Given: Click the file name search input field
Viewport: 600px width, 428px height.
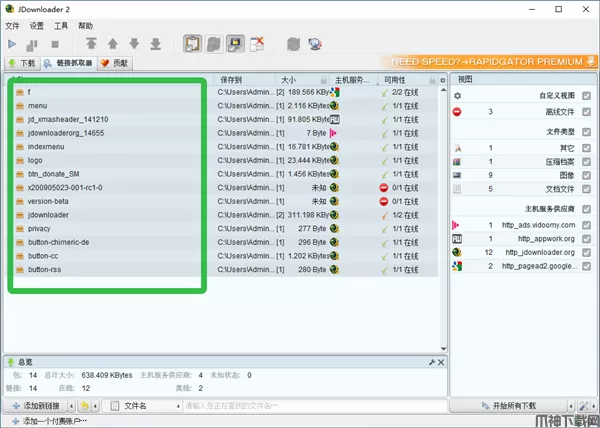Looking at the screenshot, I should pos(315,406).
